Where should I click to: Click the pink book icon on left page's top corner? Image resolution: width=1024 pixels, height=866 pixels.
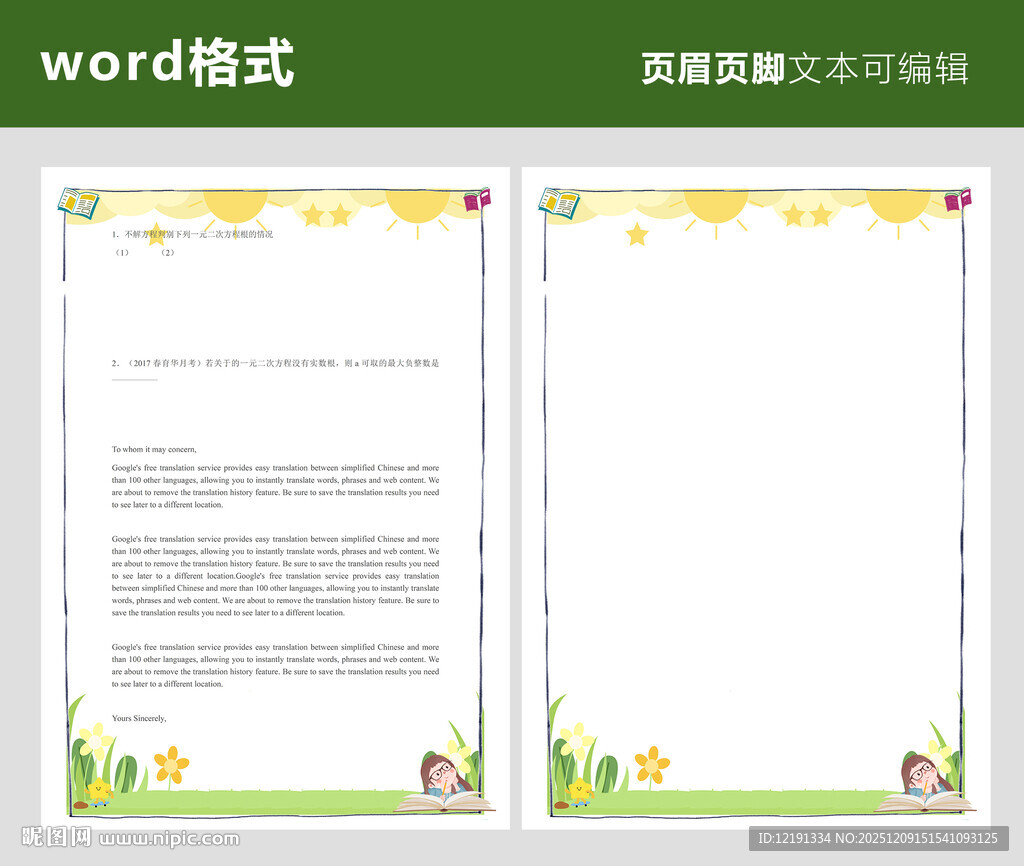click(477, 201)
